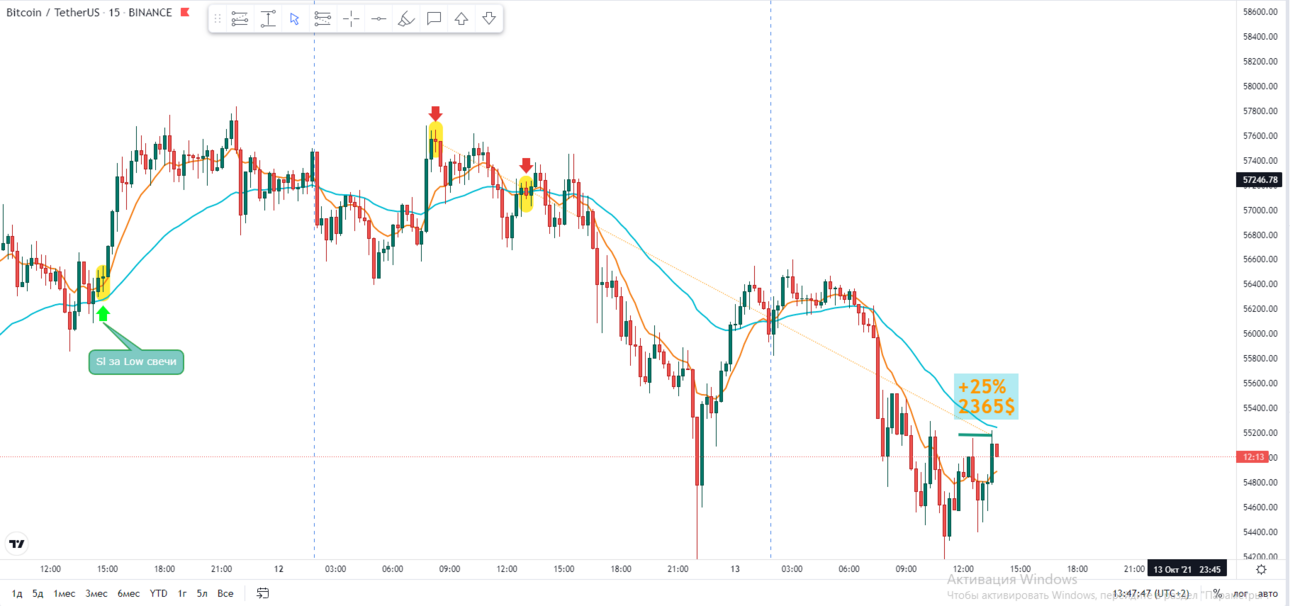Show all data with Все range
This screenshot has width=1290, height=606.
pos(225,593)
